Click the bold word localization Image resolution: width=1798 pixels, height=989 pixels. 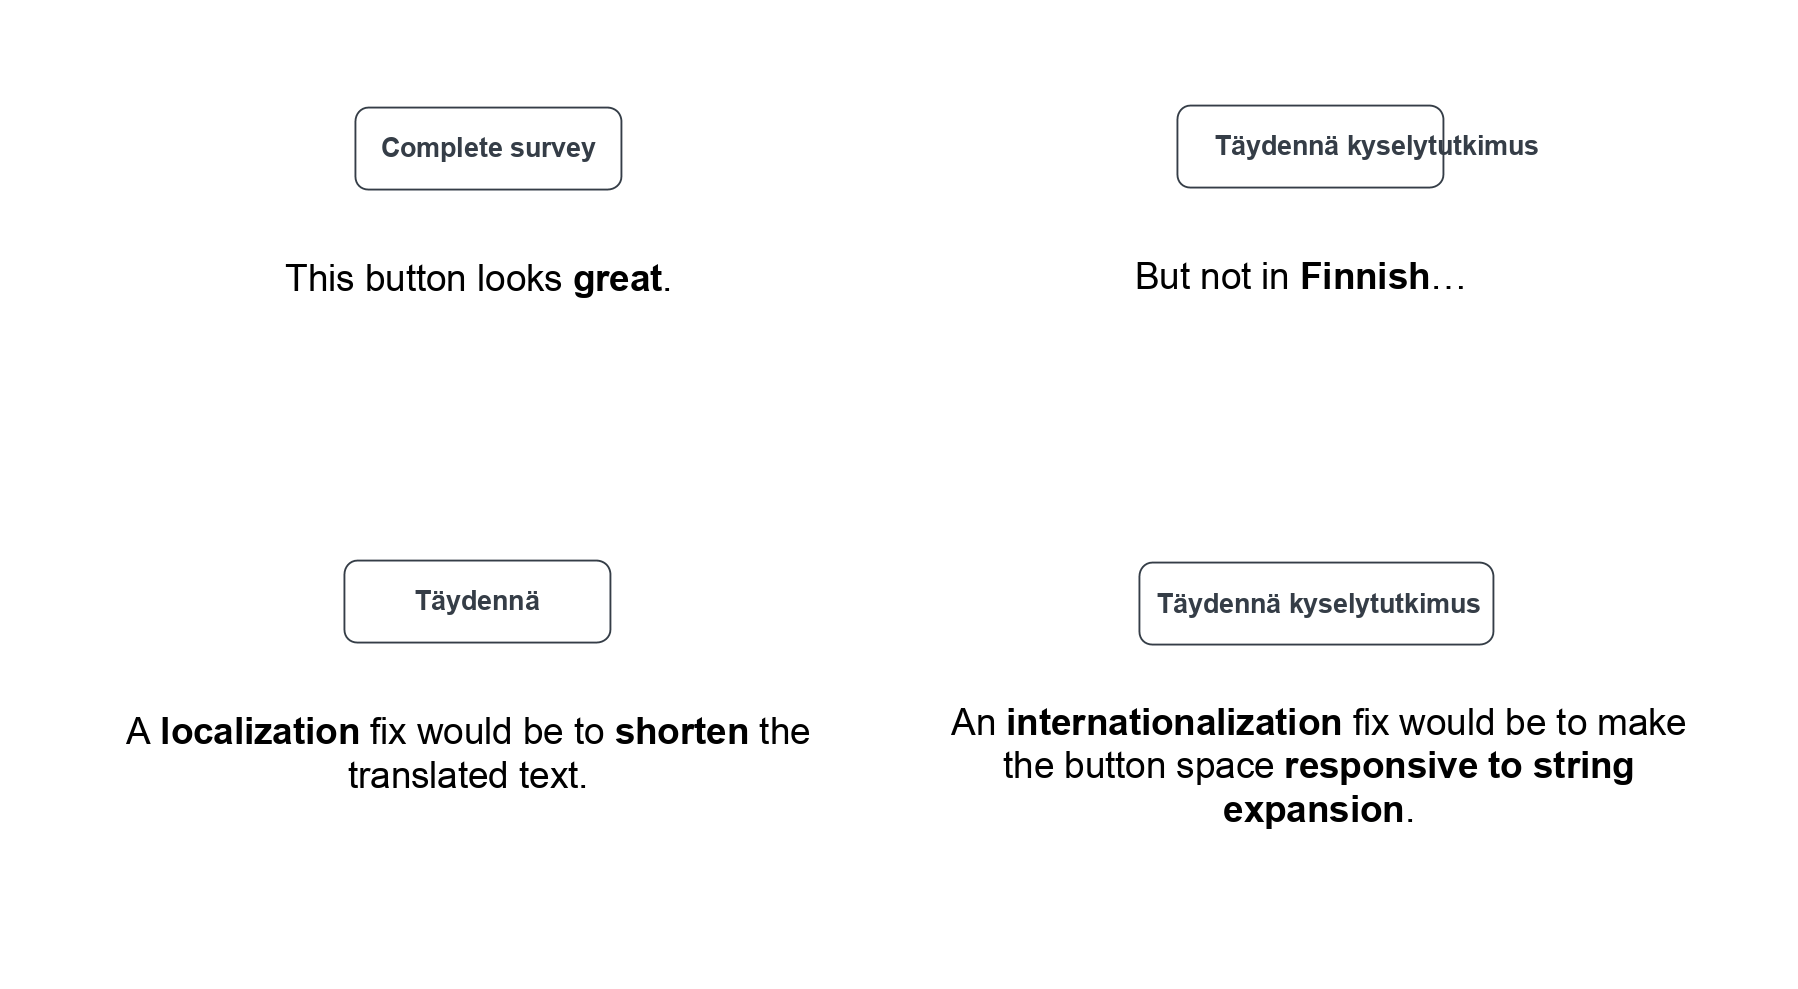coord(260,731)
